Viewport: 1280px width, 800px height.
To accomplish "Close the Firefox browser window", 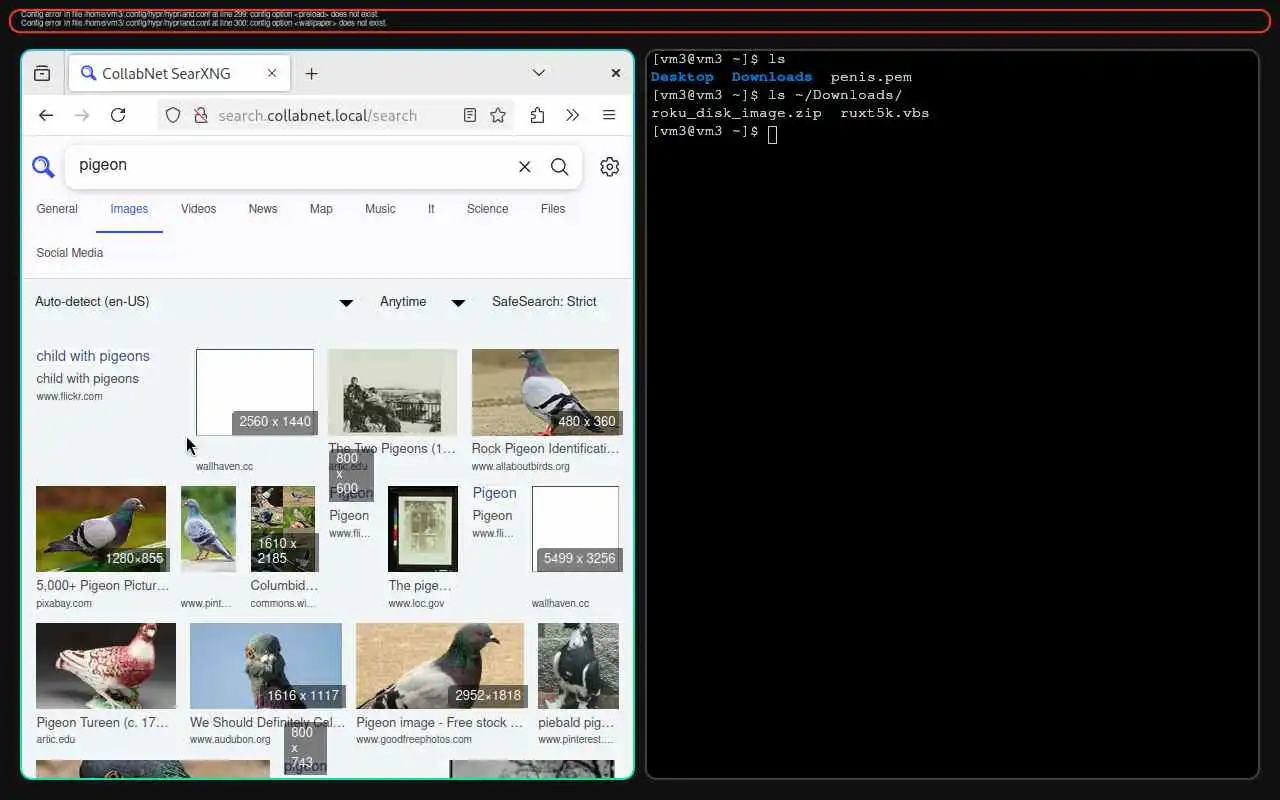I will point(616,73).
